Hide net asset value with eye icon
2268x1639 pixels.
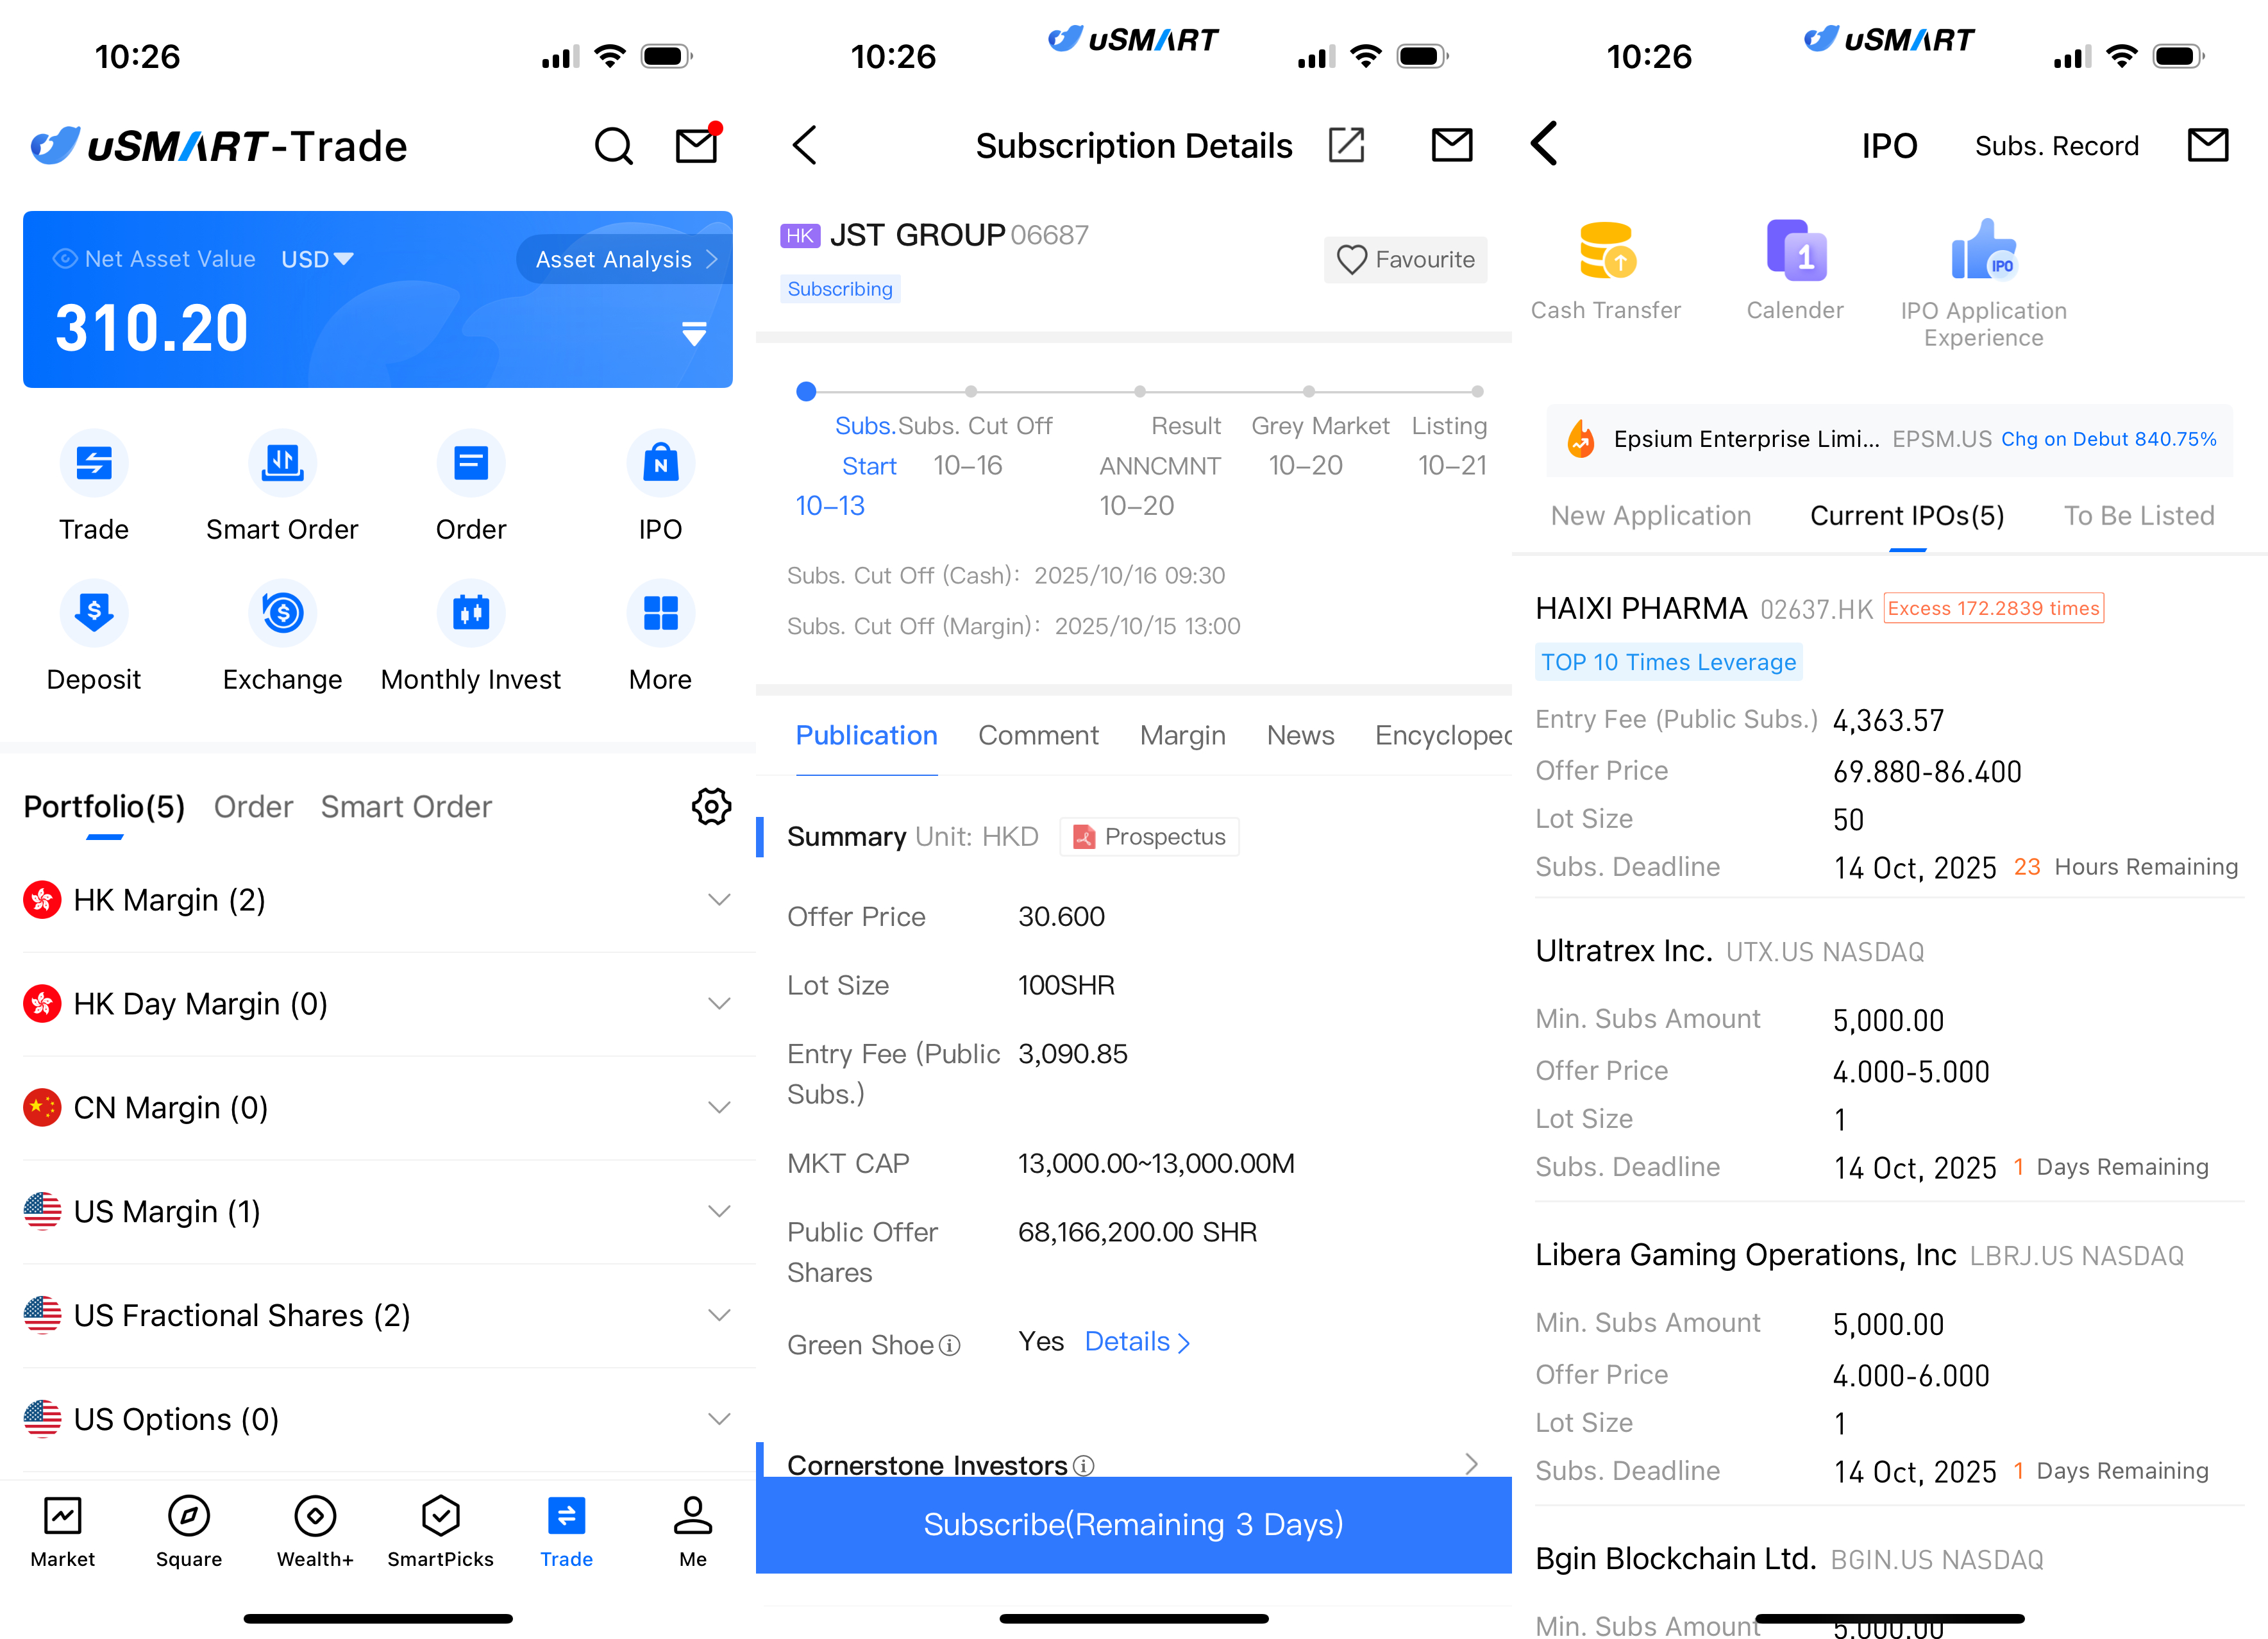coord(65,259)
